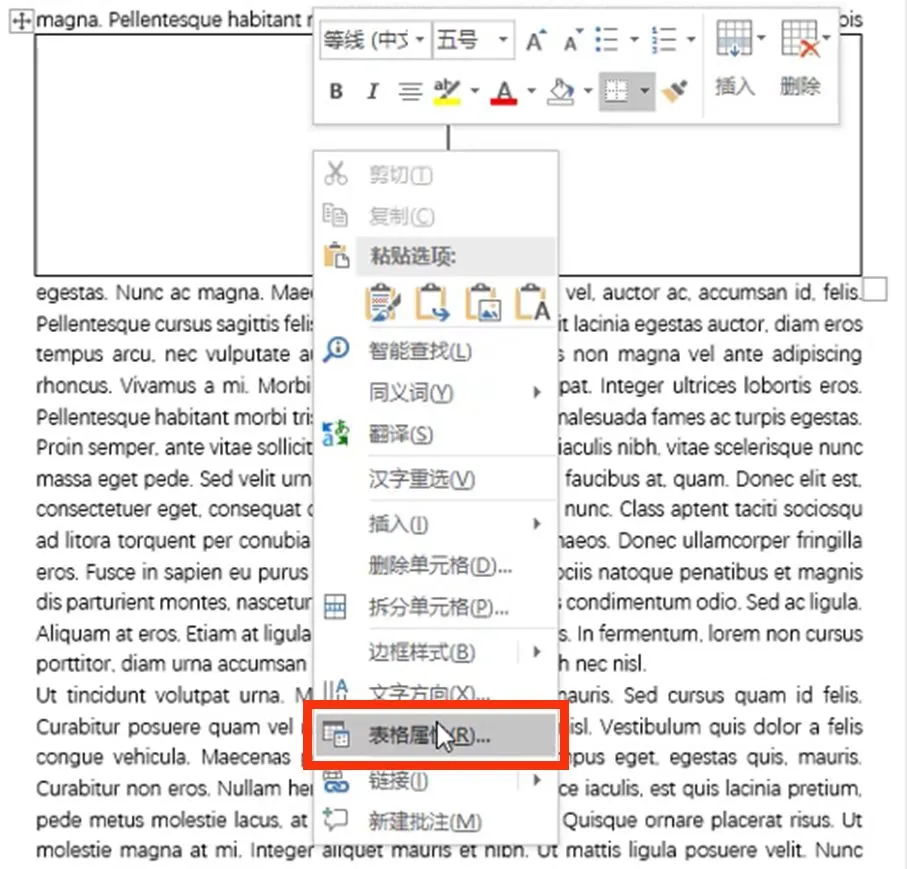Click the delete table icon
907x869 pixels.
[x=801, y=38]
